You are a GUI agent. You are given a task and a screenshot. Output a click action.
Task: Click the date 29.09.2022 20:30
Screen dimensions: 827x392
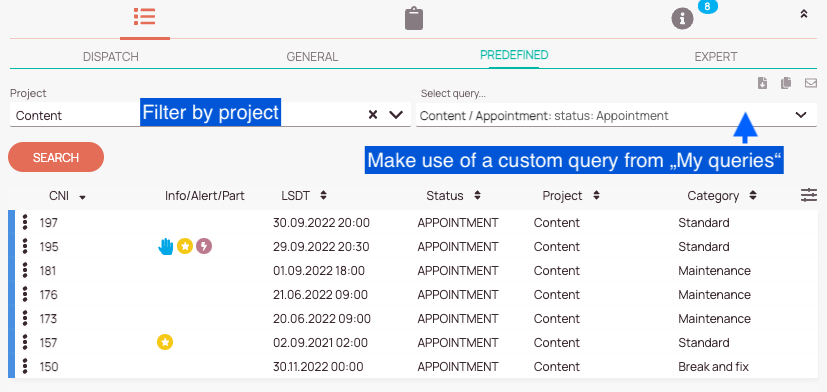coord(321,247)
